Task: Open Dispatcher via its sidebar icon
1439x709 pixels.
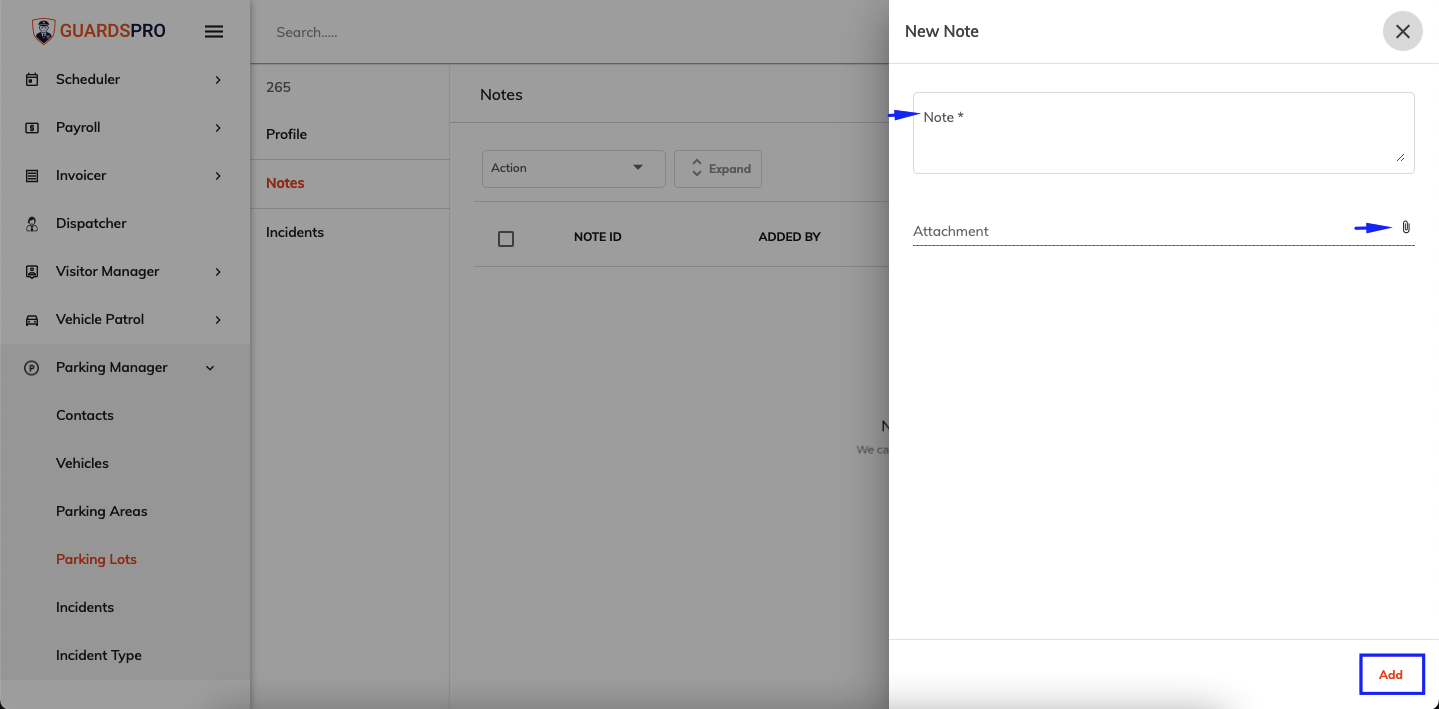Action: [32, 223]
